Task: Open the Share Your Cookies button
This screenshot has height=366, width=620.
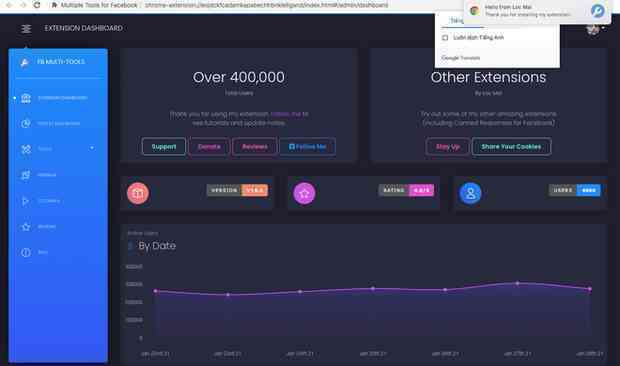Action: tap(511, 147)
